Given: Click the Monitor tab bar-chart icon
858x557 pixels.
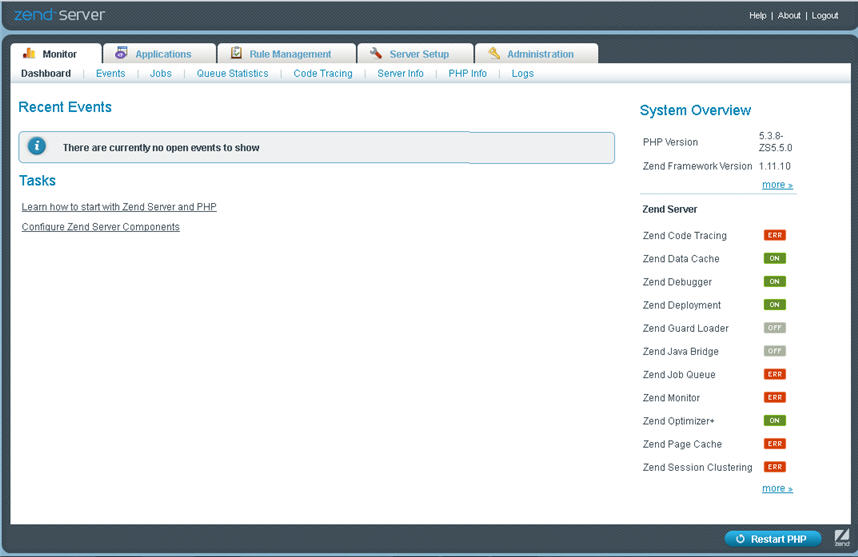Looking at the screenshot, I should 29,54.
